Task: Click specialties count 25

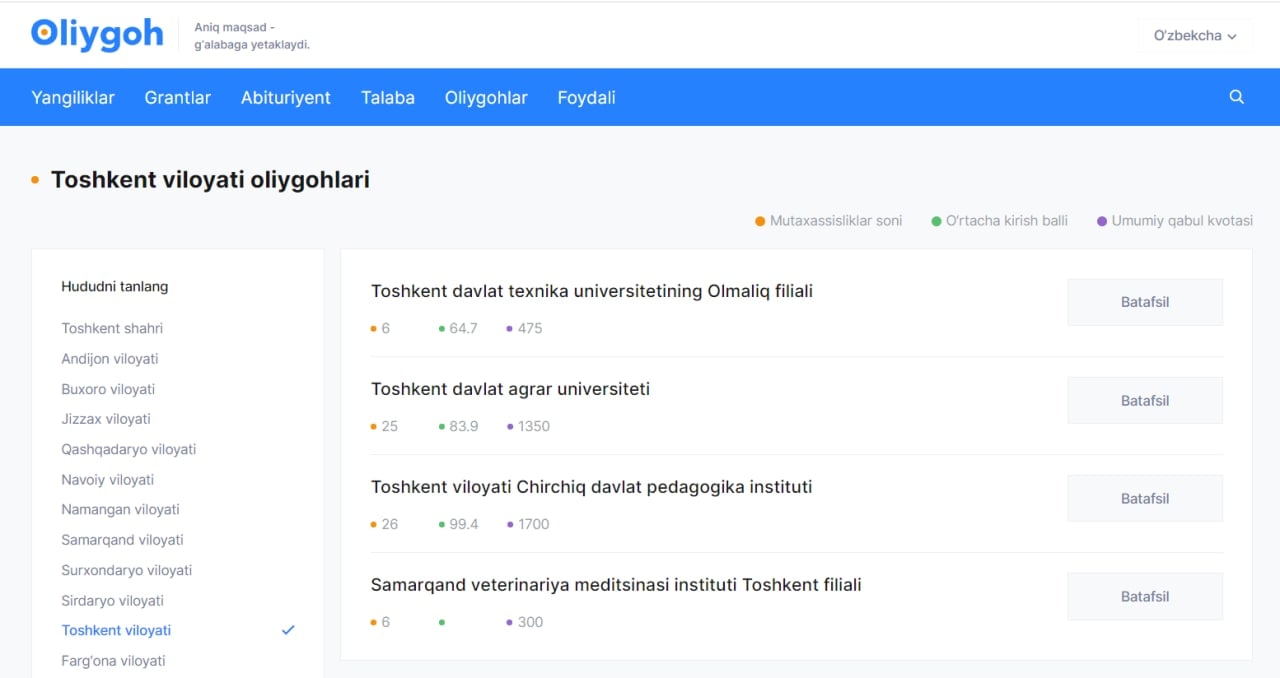Action: [x=389, y=426]
